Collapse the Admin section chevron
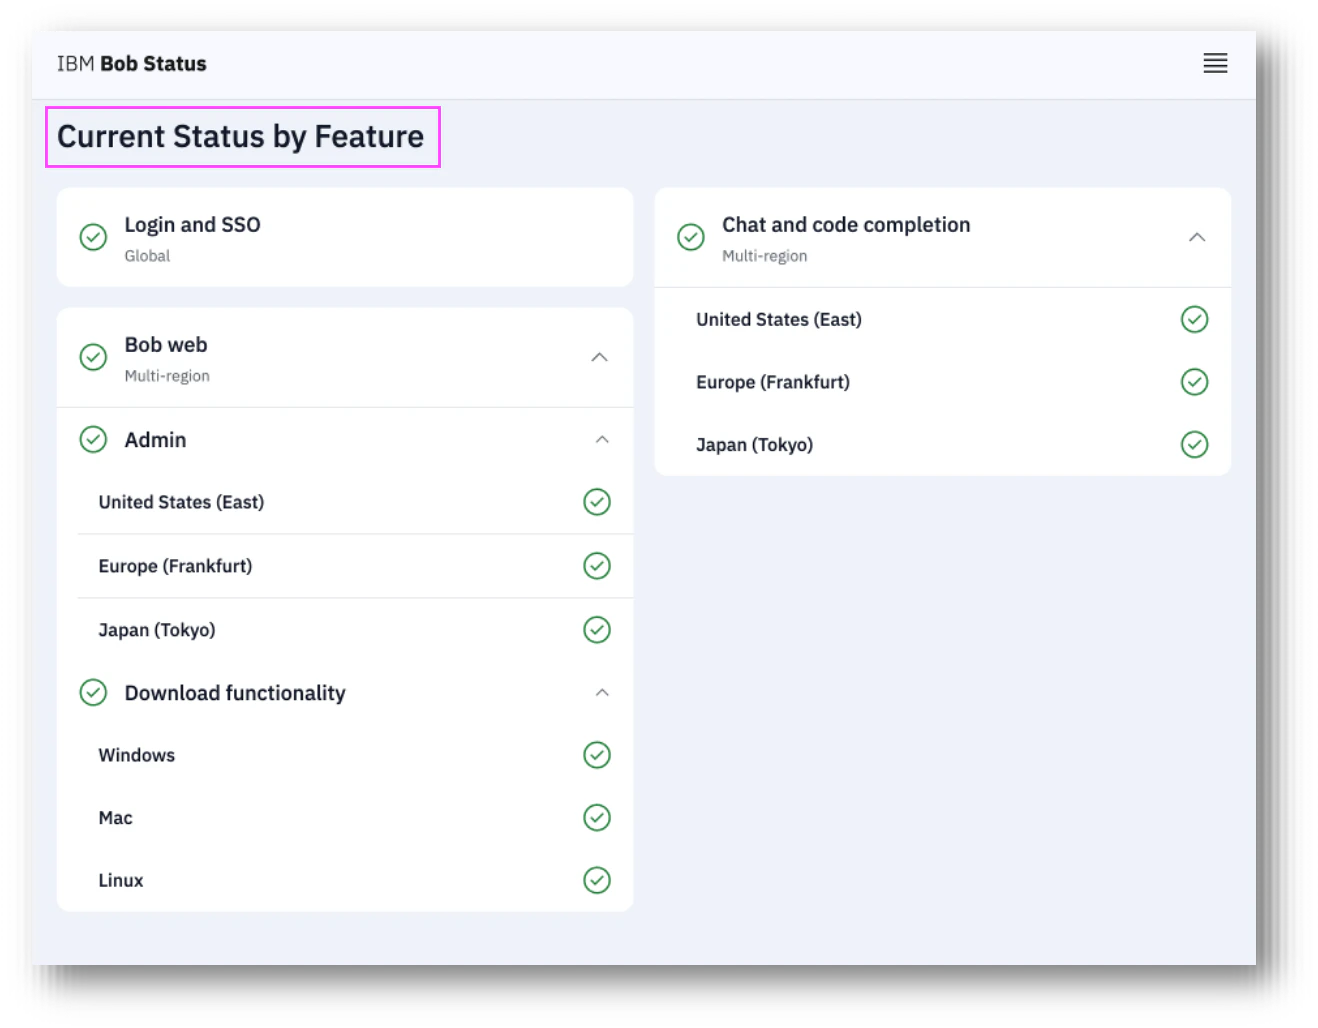 (x=602, y=439)
